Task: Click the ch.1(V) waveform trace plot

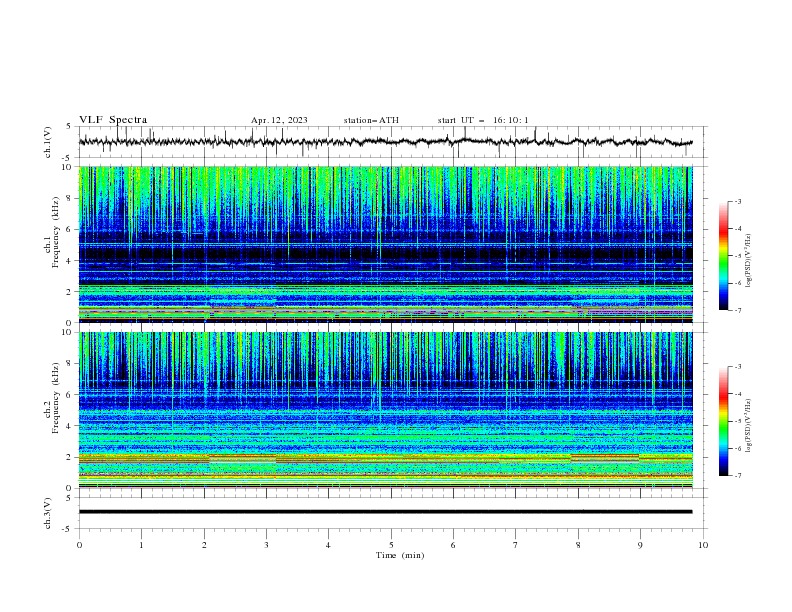Action: point(385,142)
